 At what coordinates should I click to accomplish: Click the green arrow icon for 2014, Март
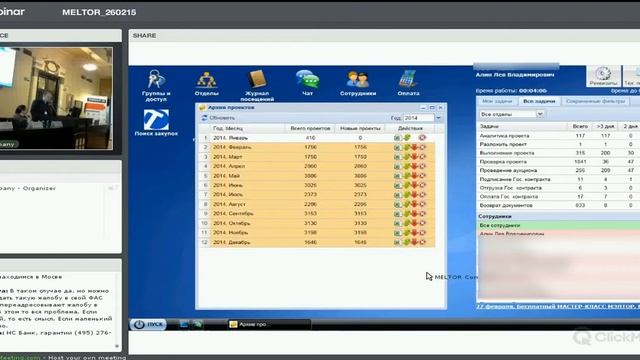point(407,157)
